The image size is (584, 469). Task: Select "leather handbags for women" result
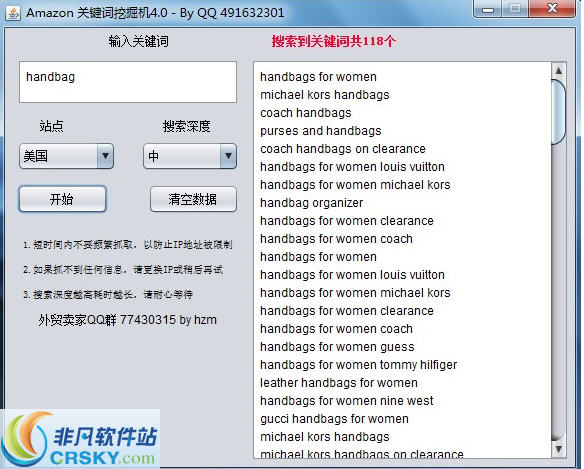339,383
